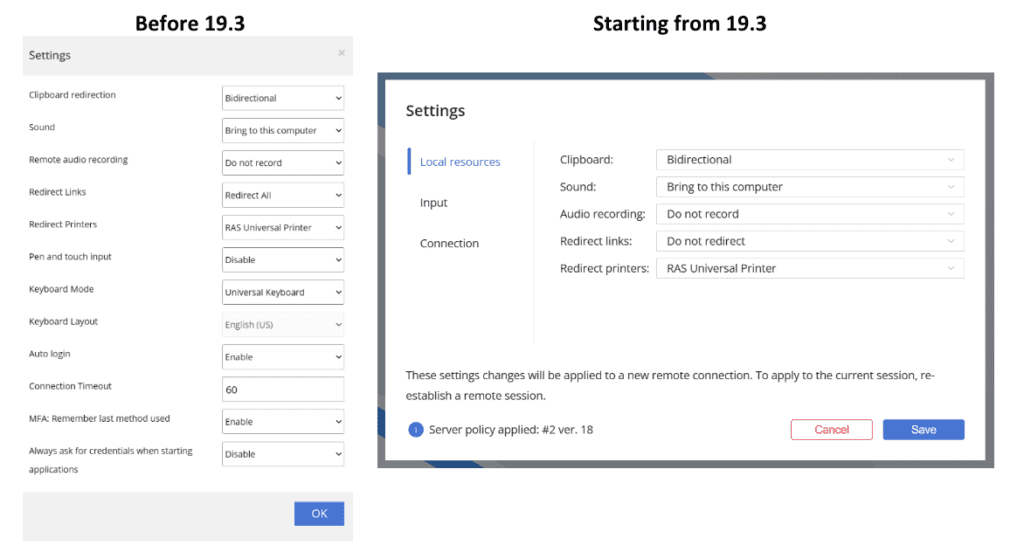Open Pen and touch input dropdown

pyautogui.click(x=283, y=260)
